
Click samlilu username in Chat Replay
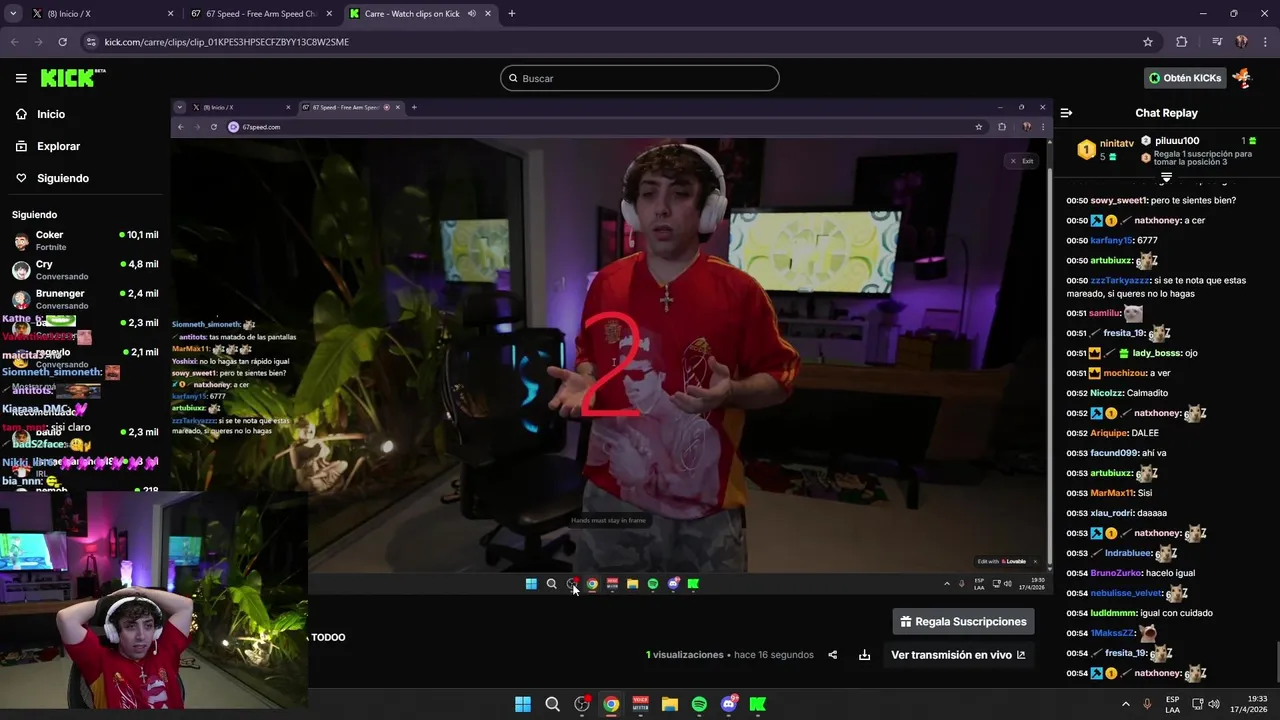click(x=1105, y=313)
